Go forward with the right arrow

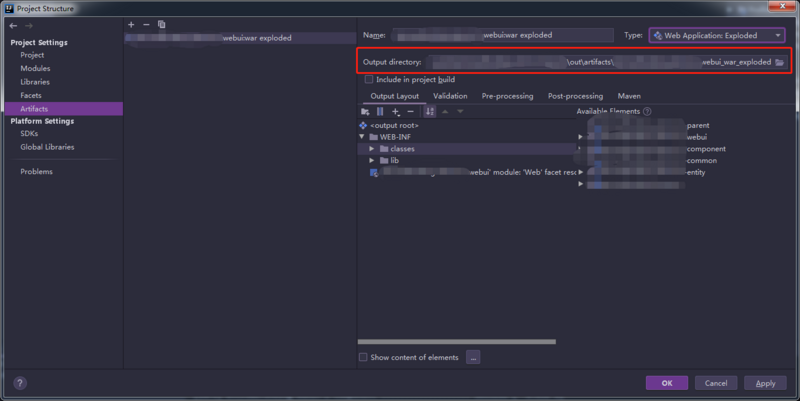click(x=29, y=26)
